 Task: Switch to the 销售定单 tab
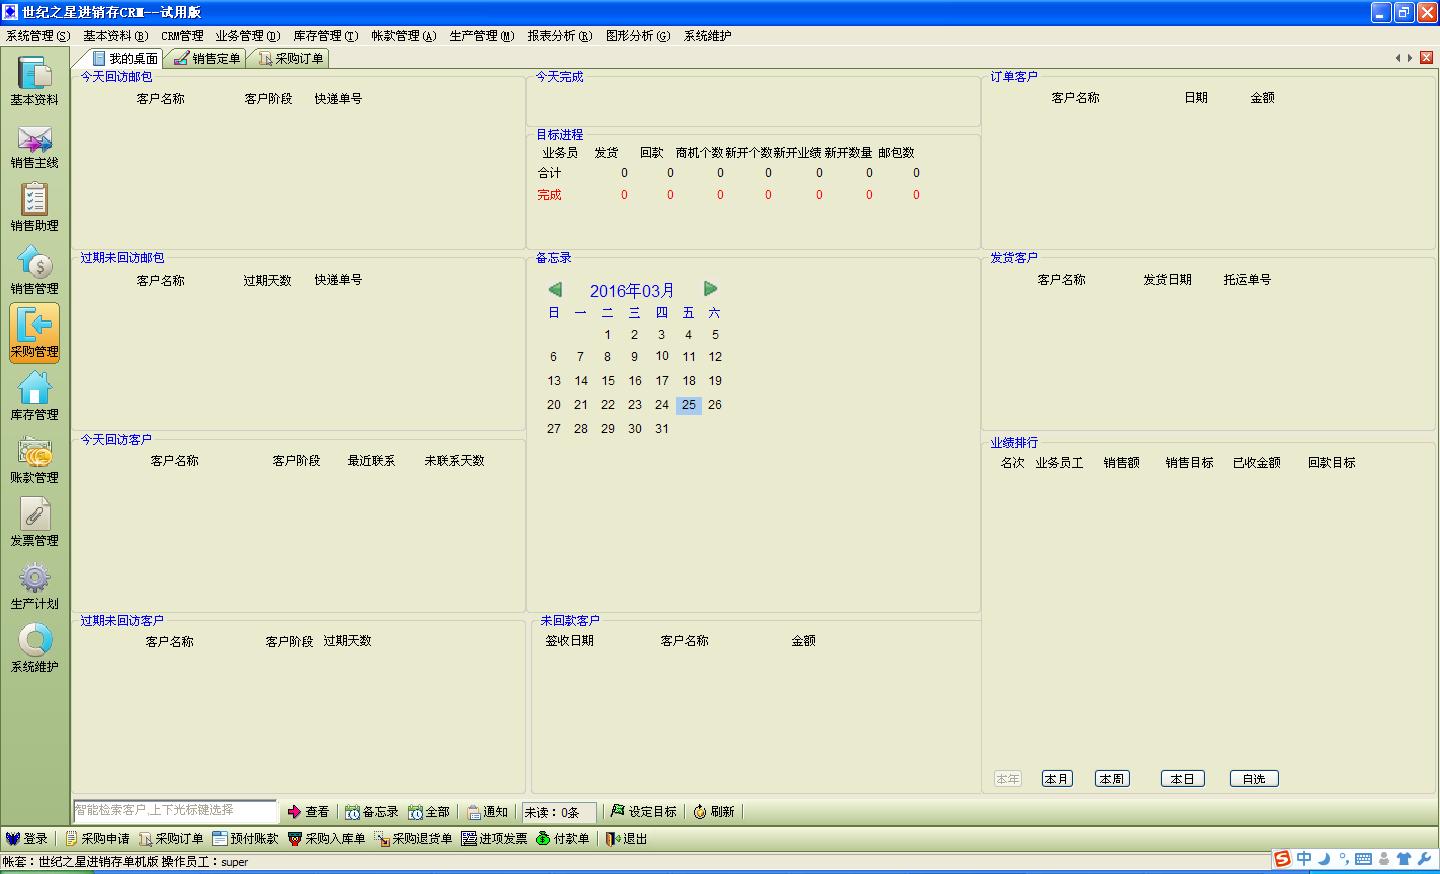click(208, 59)
